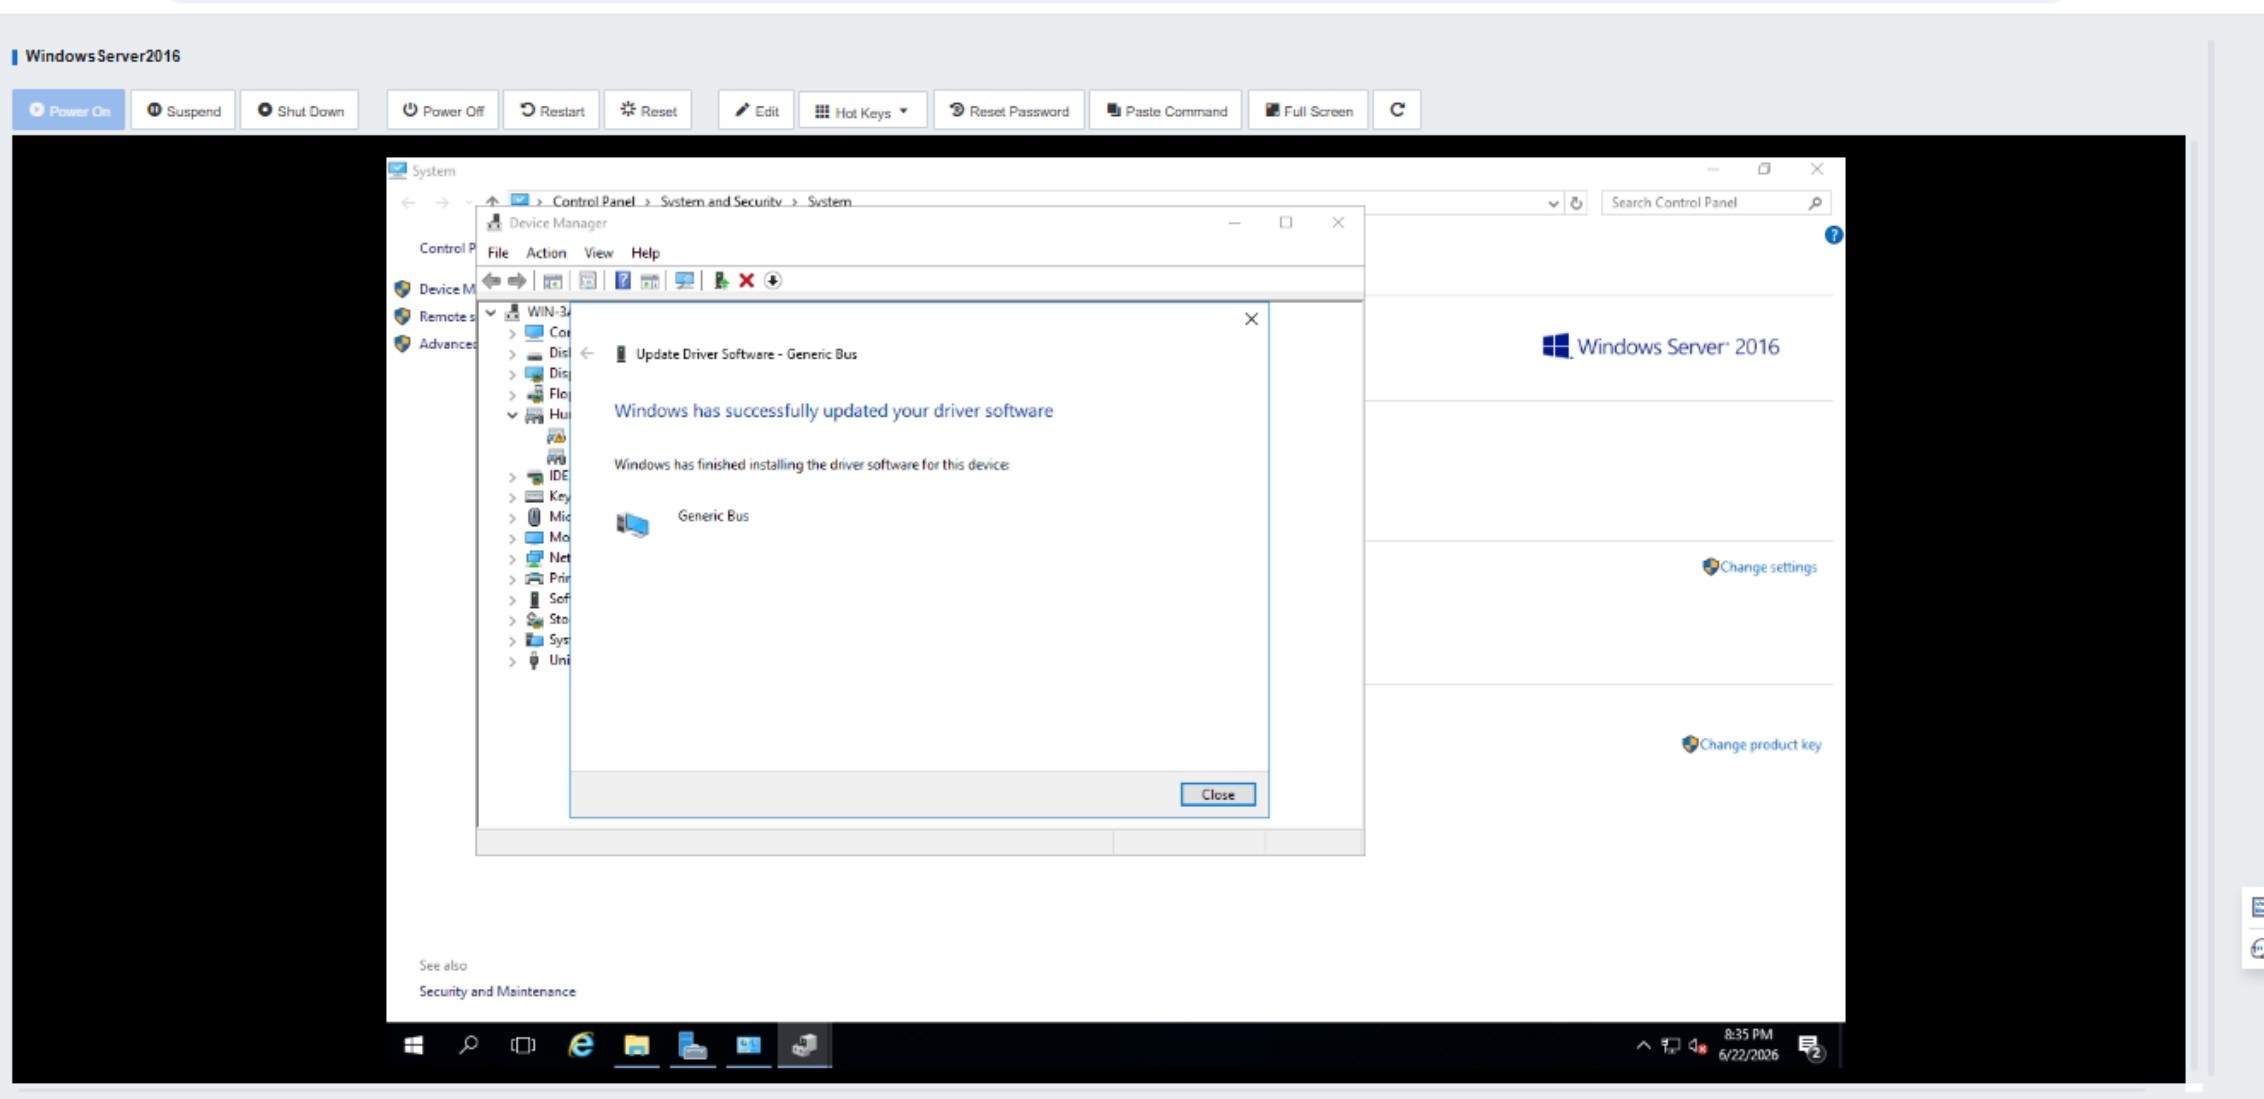The width and height of the screenshot is (2264, 1099).
Task: Click the Close button in driver update dialog
Action: coord(1217,795)
